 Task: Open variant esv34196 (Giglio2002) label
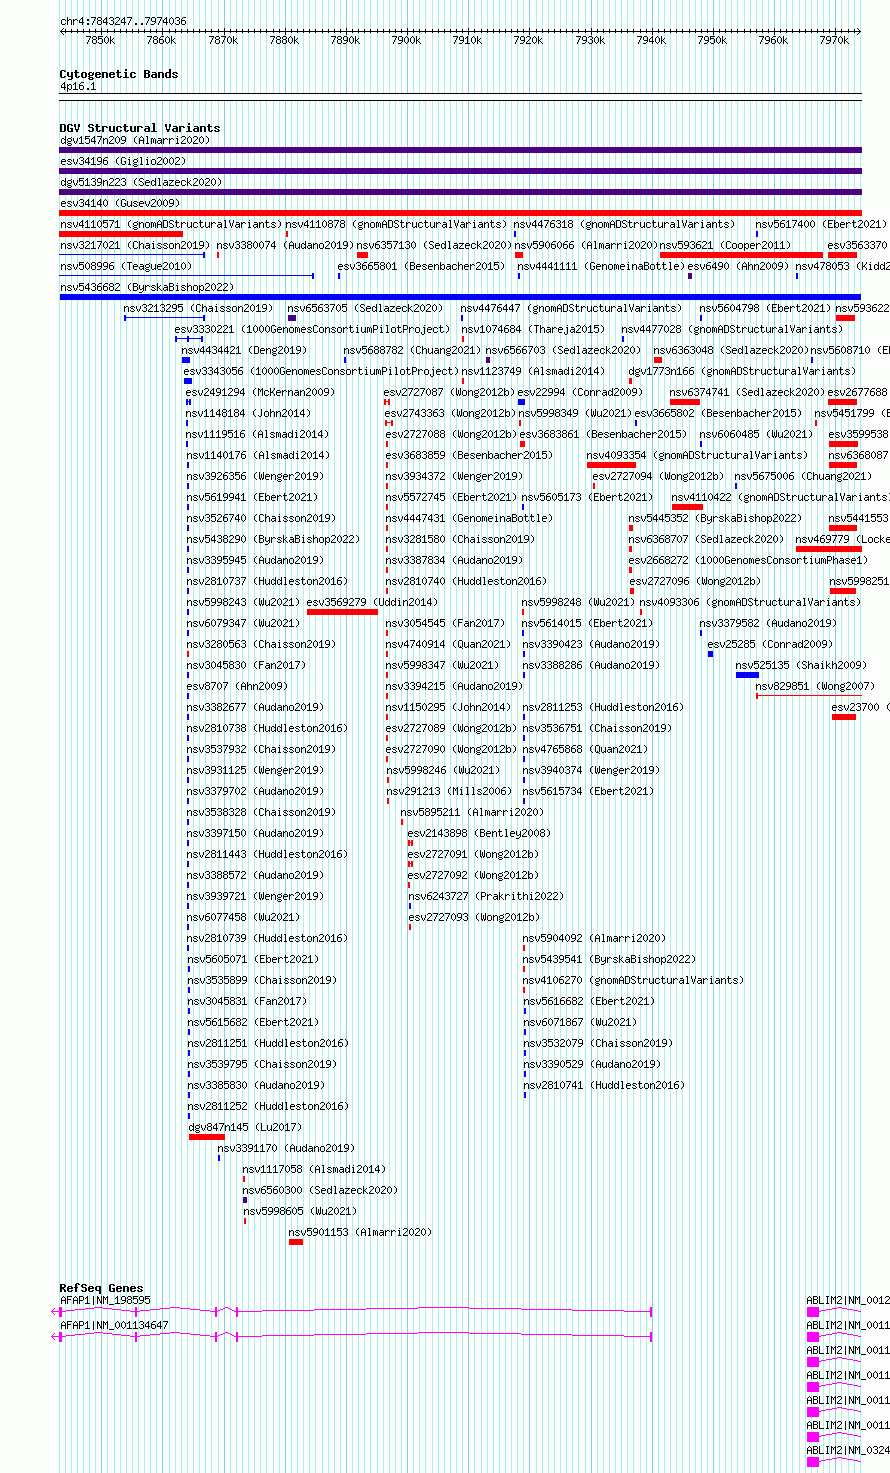[x=123, y=161]
